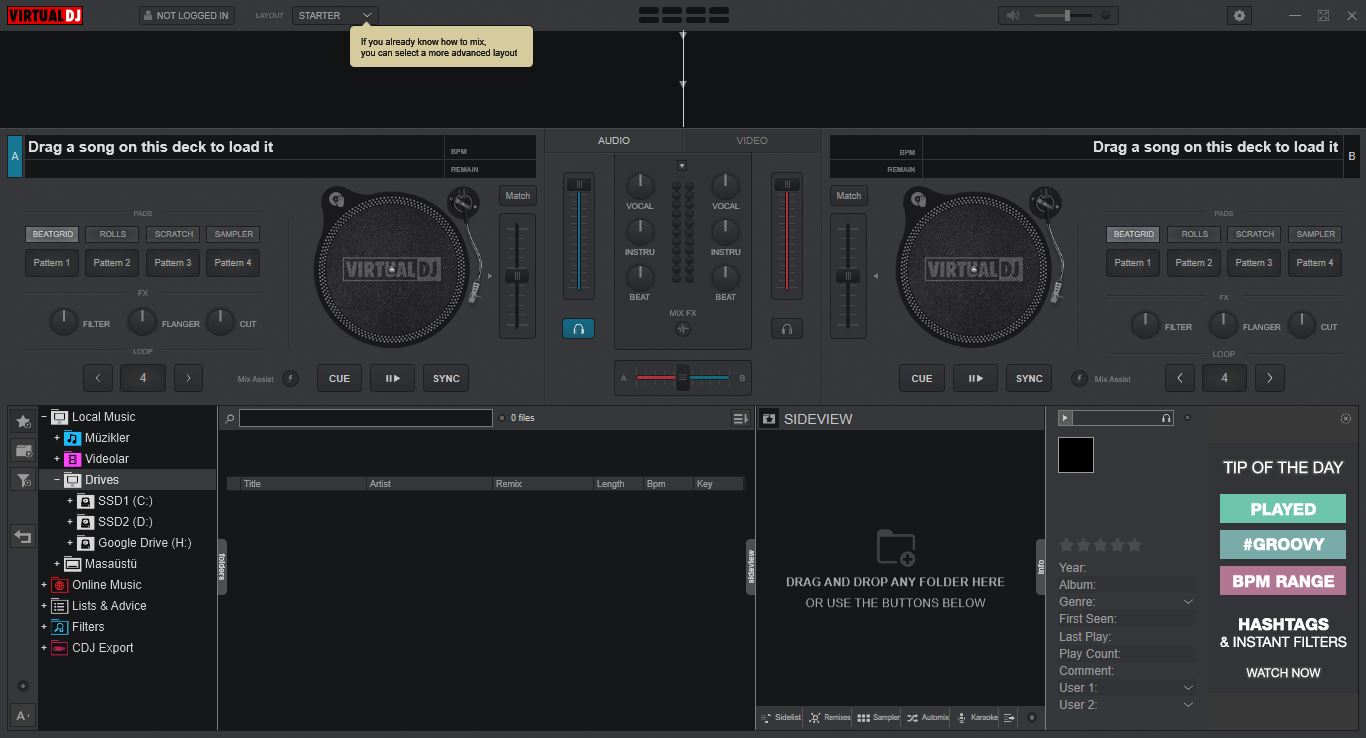Click the speaker icon of master volume
The width and height of the screenshot is (1366, 738).
pos(1013,16)
